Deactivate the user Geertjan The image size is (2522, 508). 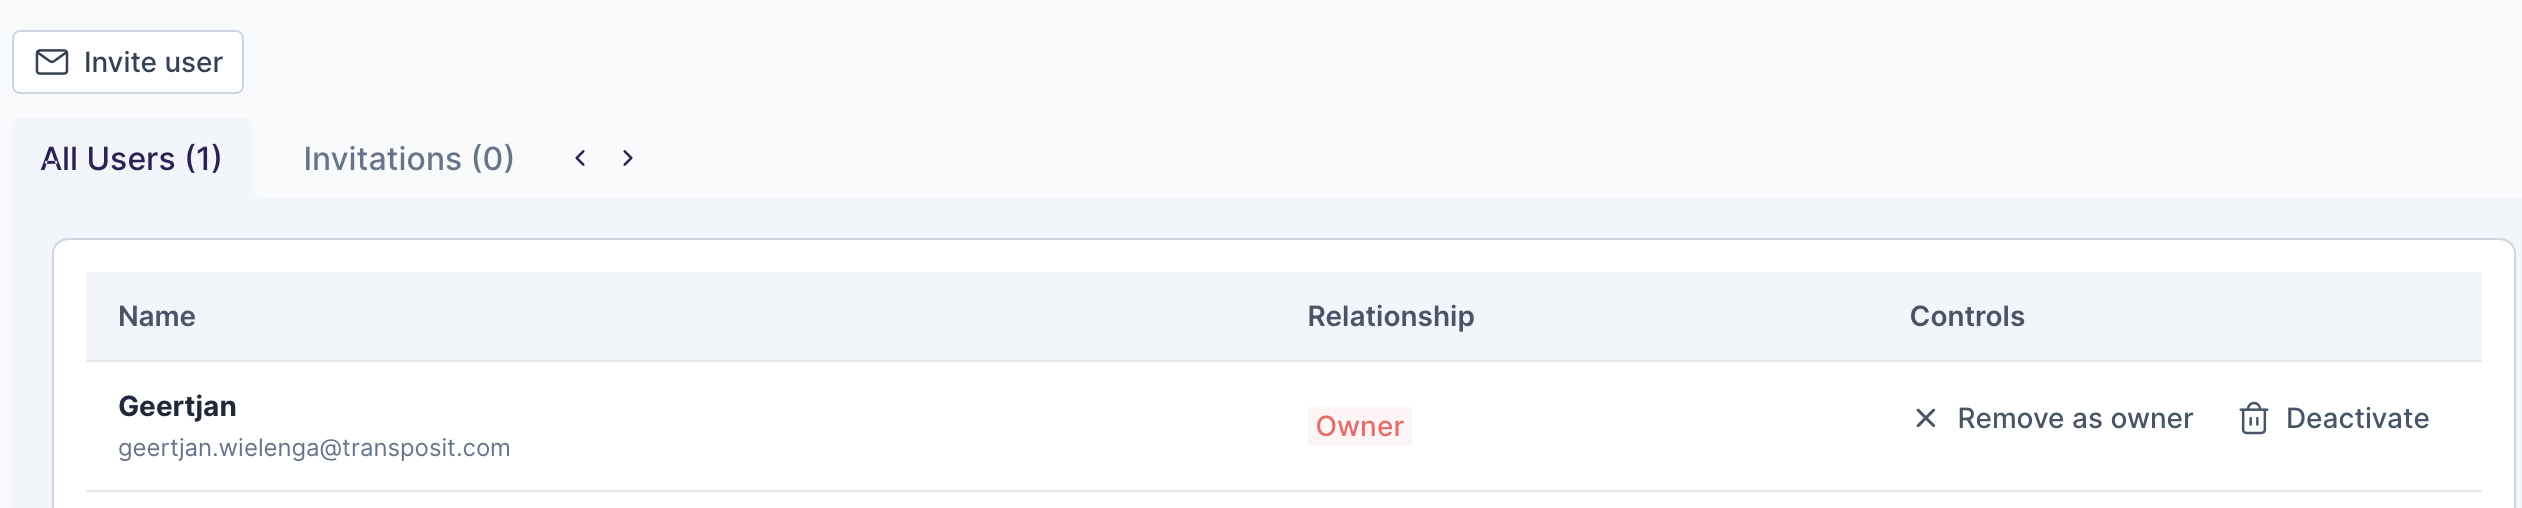2356,418
